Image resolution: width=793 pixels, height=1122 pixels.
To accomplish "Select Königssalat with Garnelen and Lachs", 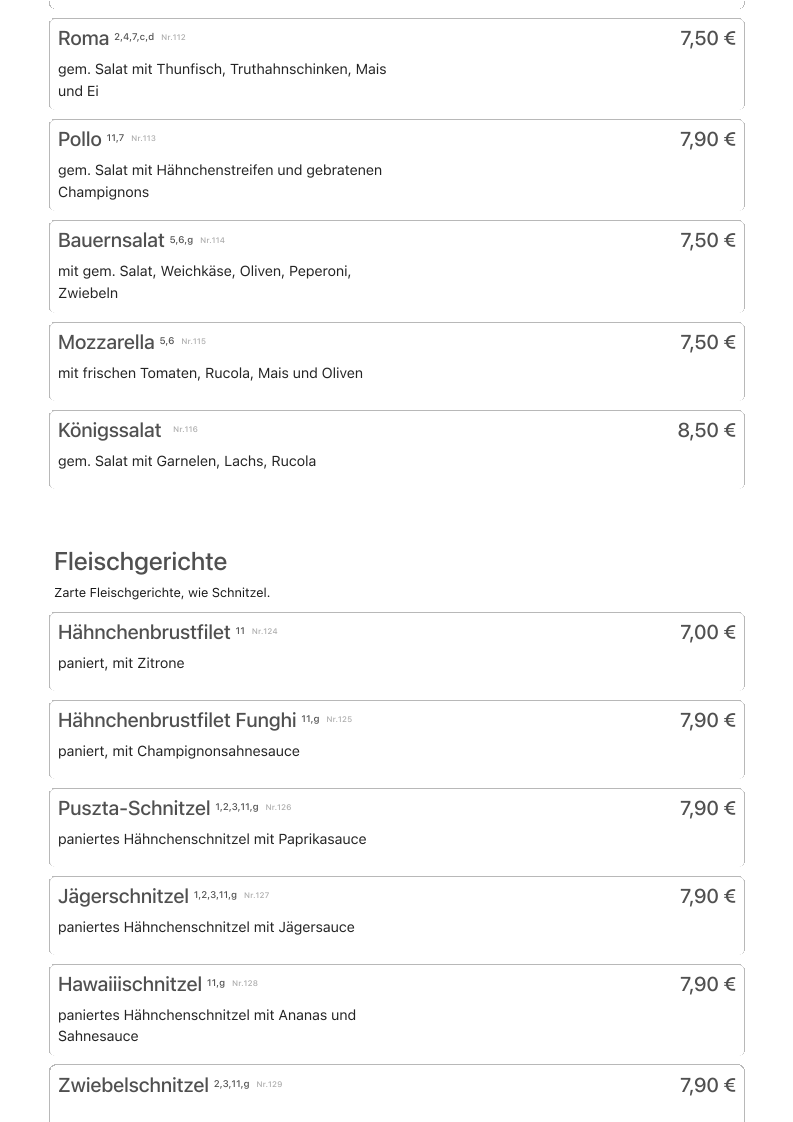I will 110,431.
